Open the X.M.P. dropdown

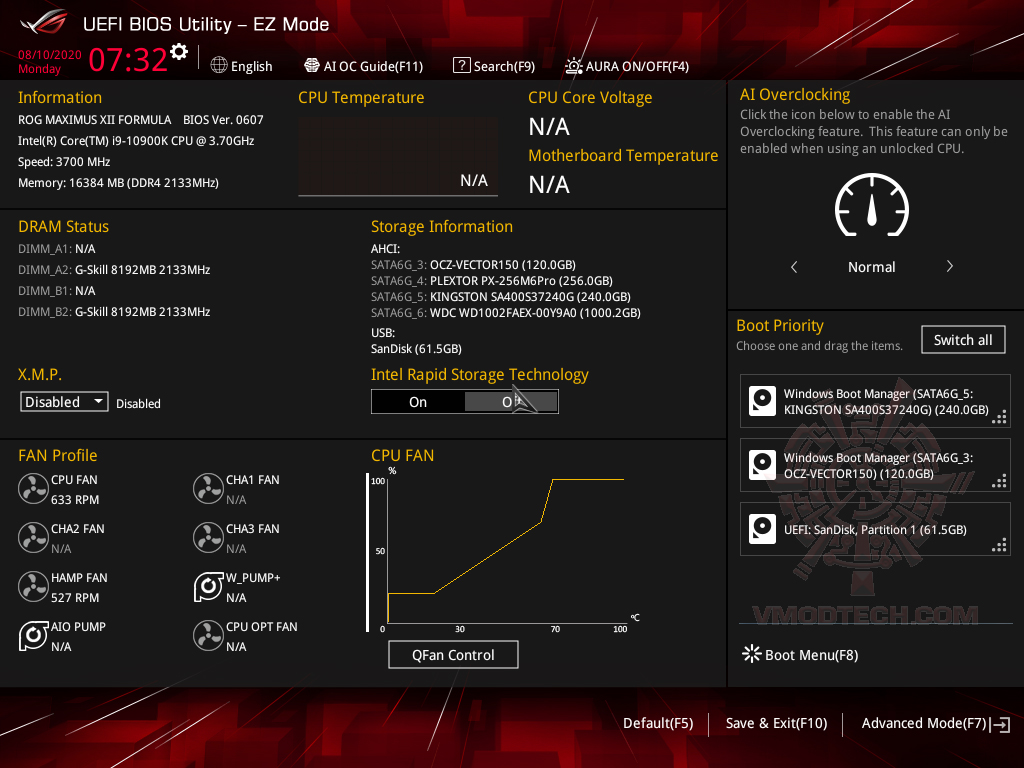click(x=64, y=401)
